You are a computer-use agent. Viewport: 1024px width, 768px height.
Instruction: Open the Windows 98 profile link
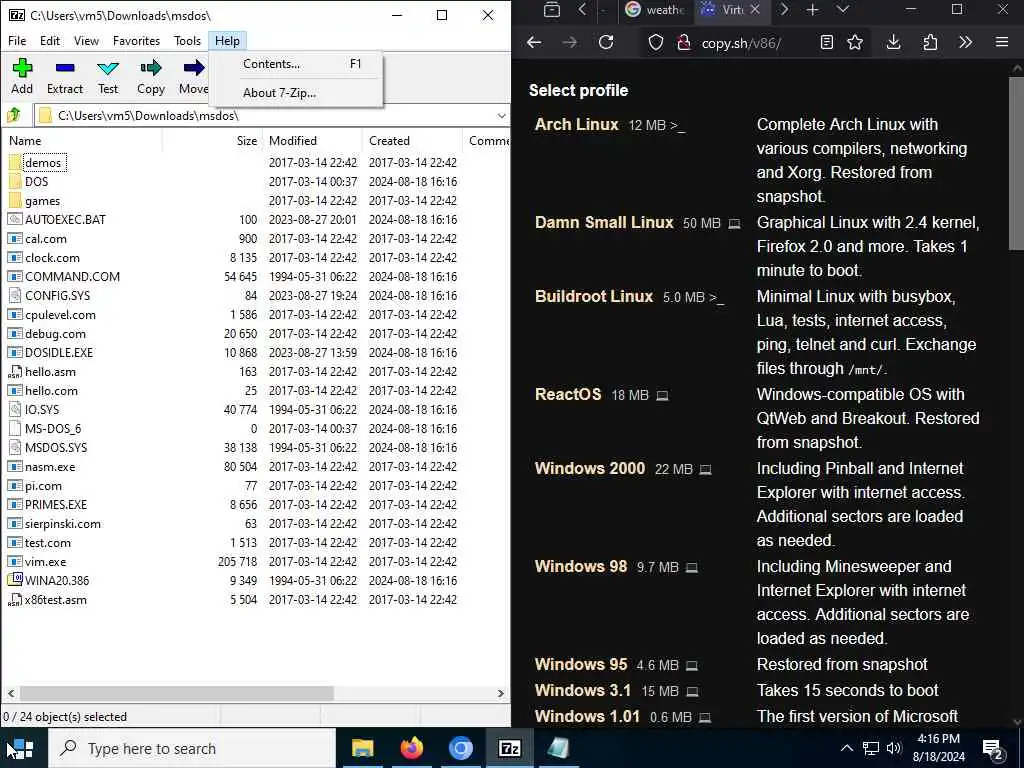coord(581,566)
